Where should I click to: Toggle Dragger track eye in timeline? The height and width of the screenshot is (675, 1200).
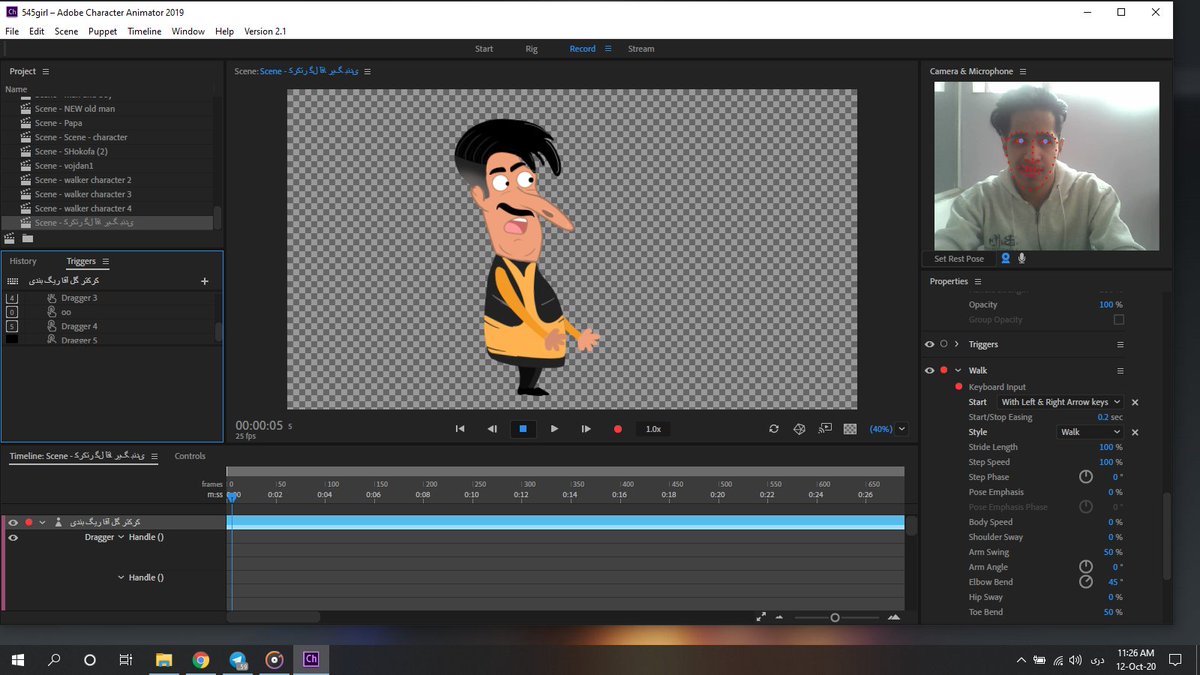(13, 537)
